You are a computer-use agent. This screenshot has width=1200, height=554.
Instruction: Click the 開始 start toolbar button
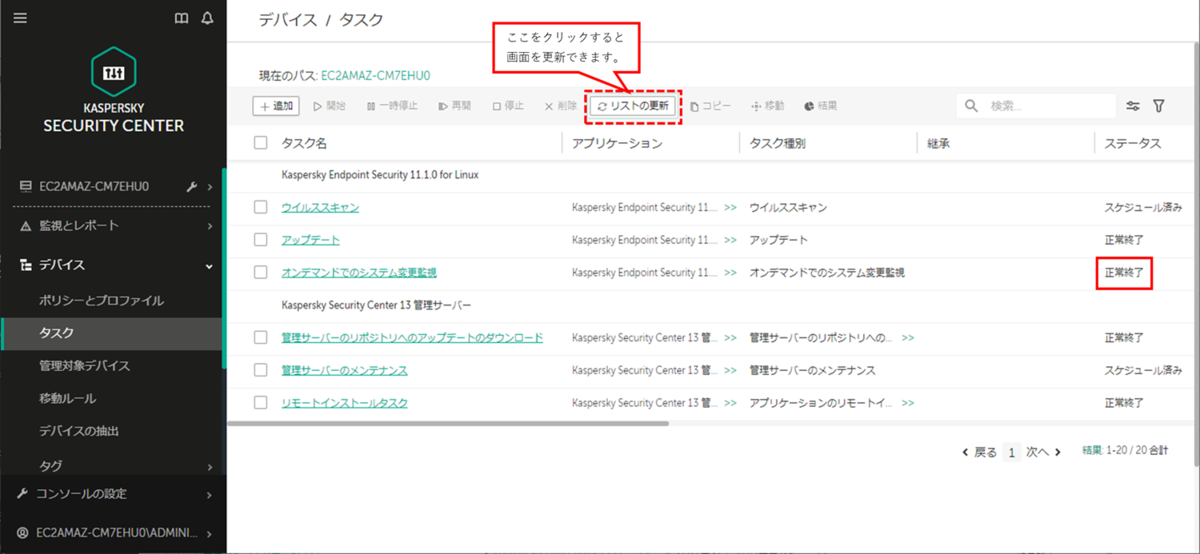coord(330,105)
